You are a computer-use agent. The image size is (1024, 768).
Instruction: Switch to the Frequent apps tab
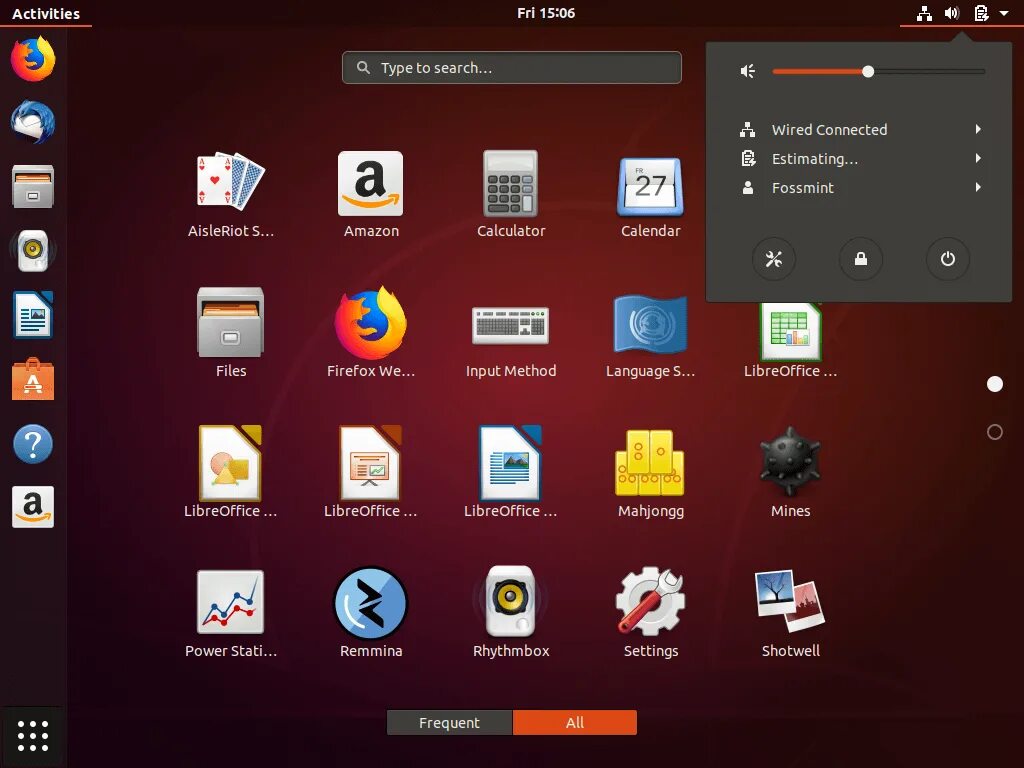pos(449,722)
